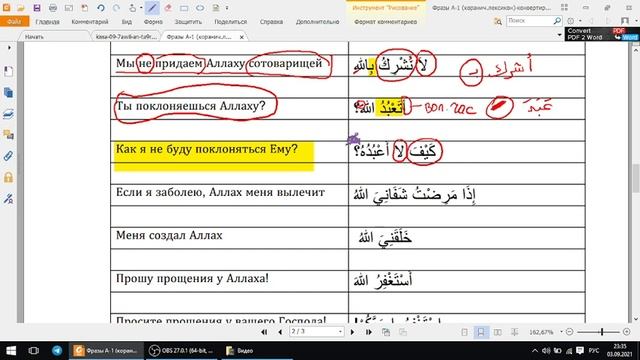The width and height of the screenshot is (640, 360).
Task: Open the Справка ribbon tab
Action: (x=271, y=22)
